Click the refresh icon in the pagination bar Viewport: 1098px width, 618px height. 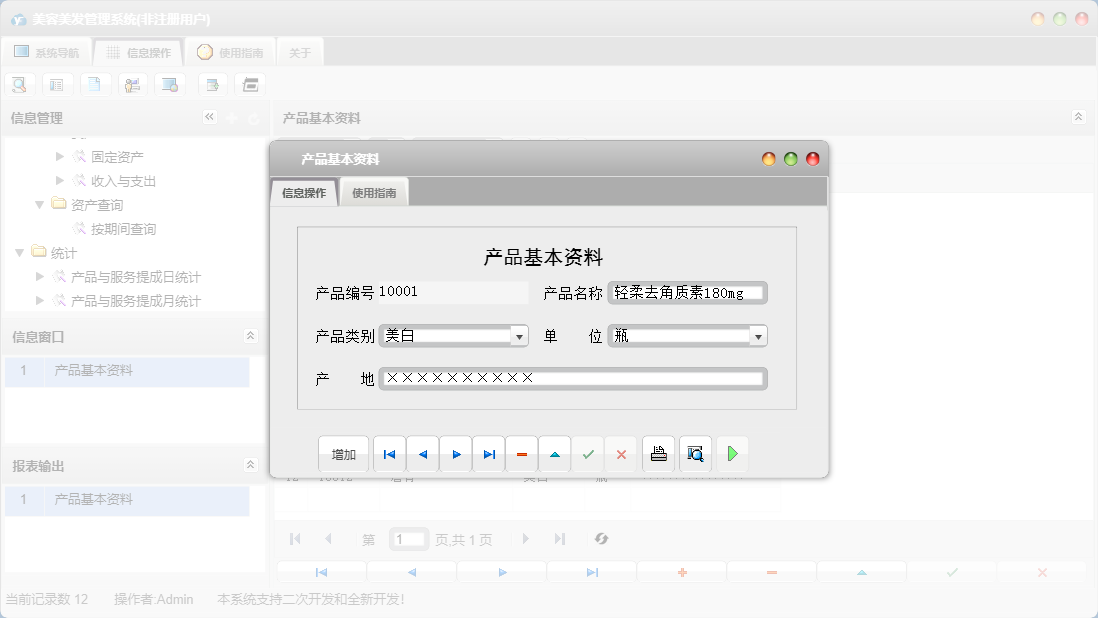pos(601,539)
